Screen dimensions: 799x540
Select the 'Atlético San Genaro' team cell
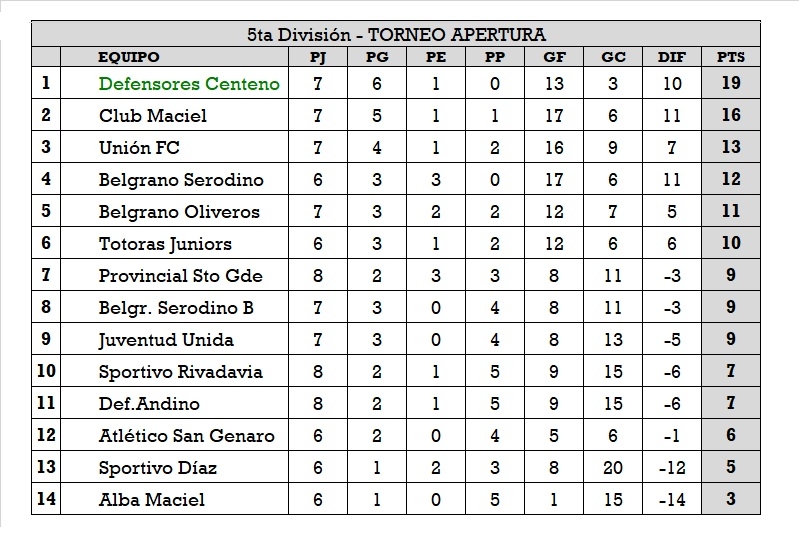tap(186, 436)
